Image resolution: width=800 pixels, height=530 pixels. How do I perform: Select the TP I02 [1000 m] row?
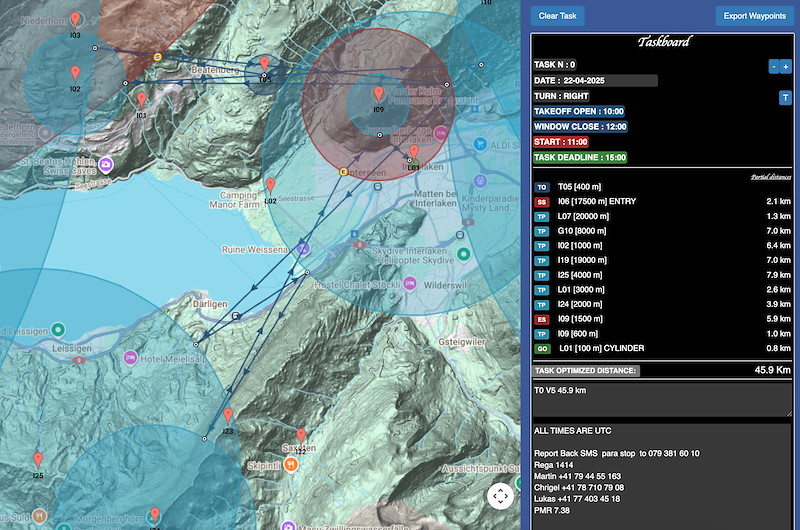[x=662, y=245]
